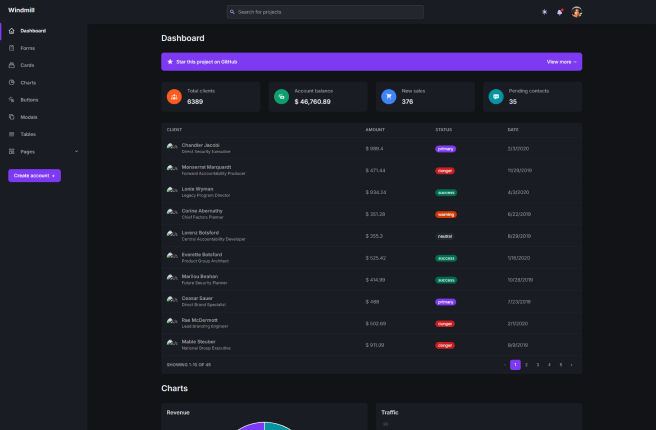
Task: Go to Charts in the sidebar
Action: [28, 82]
